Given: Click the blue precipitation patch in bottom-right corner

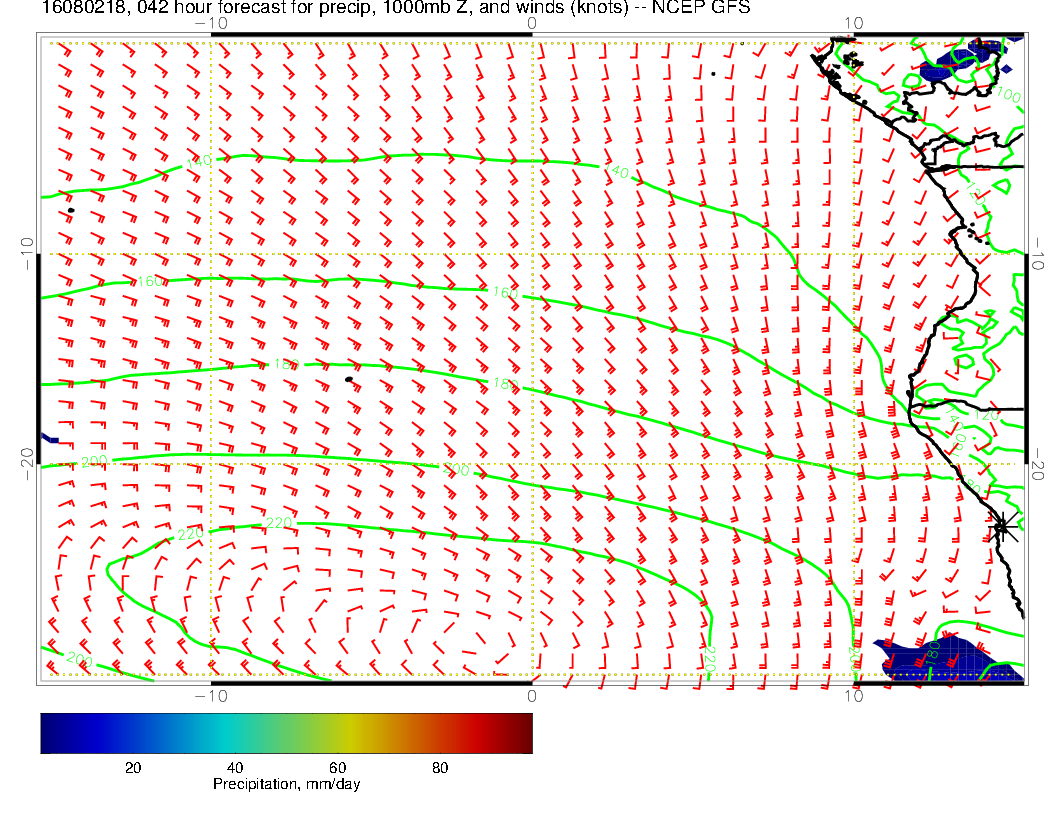Looking at the screenshot, I should click(950, 658).
